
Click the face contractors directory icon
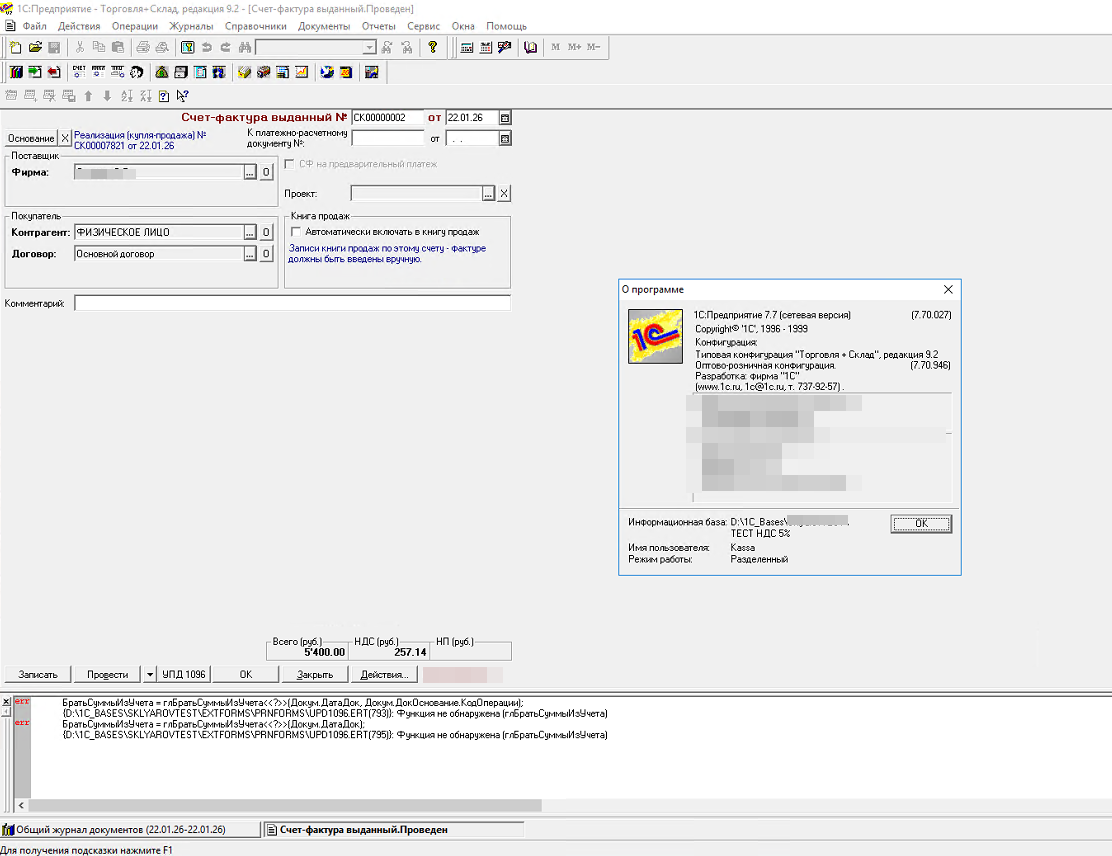(137, 72)
